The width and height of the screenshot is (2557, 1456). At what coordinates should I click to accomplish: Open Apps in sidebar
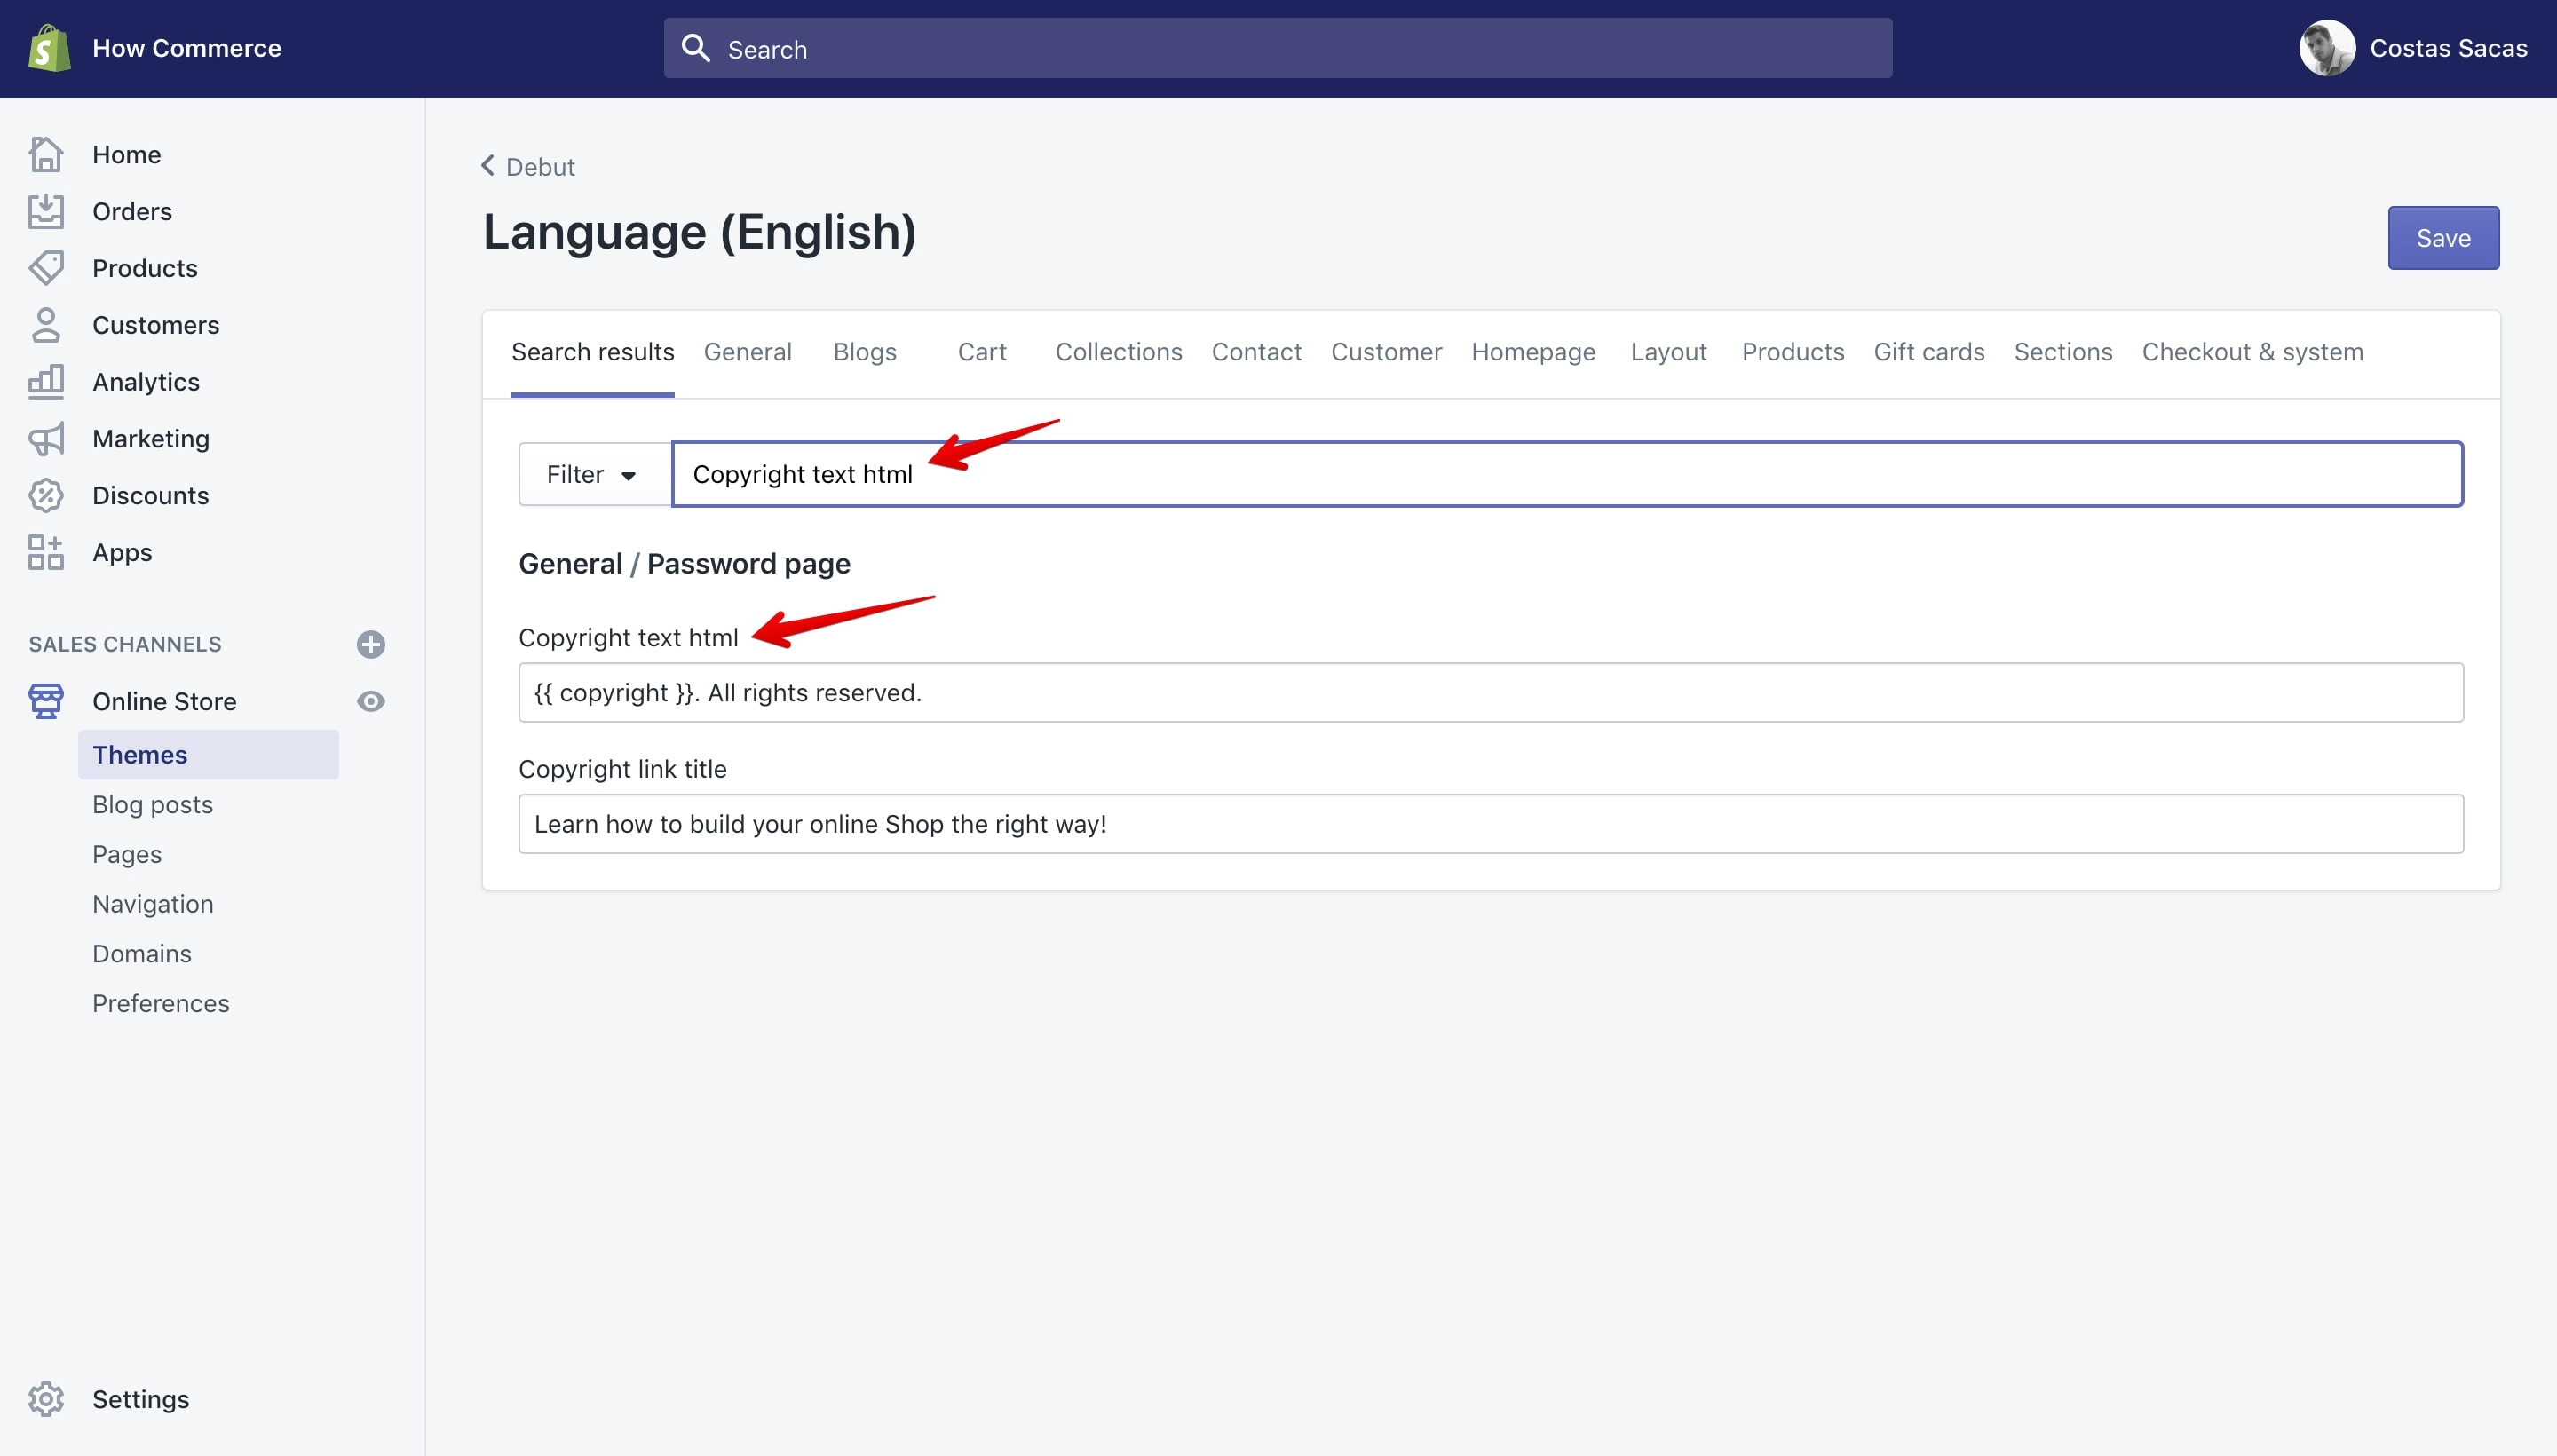point(122,552)
